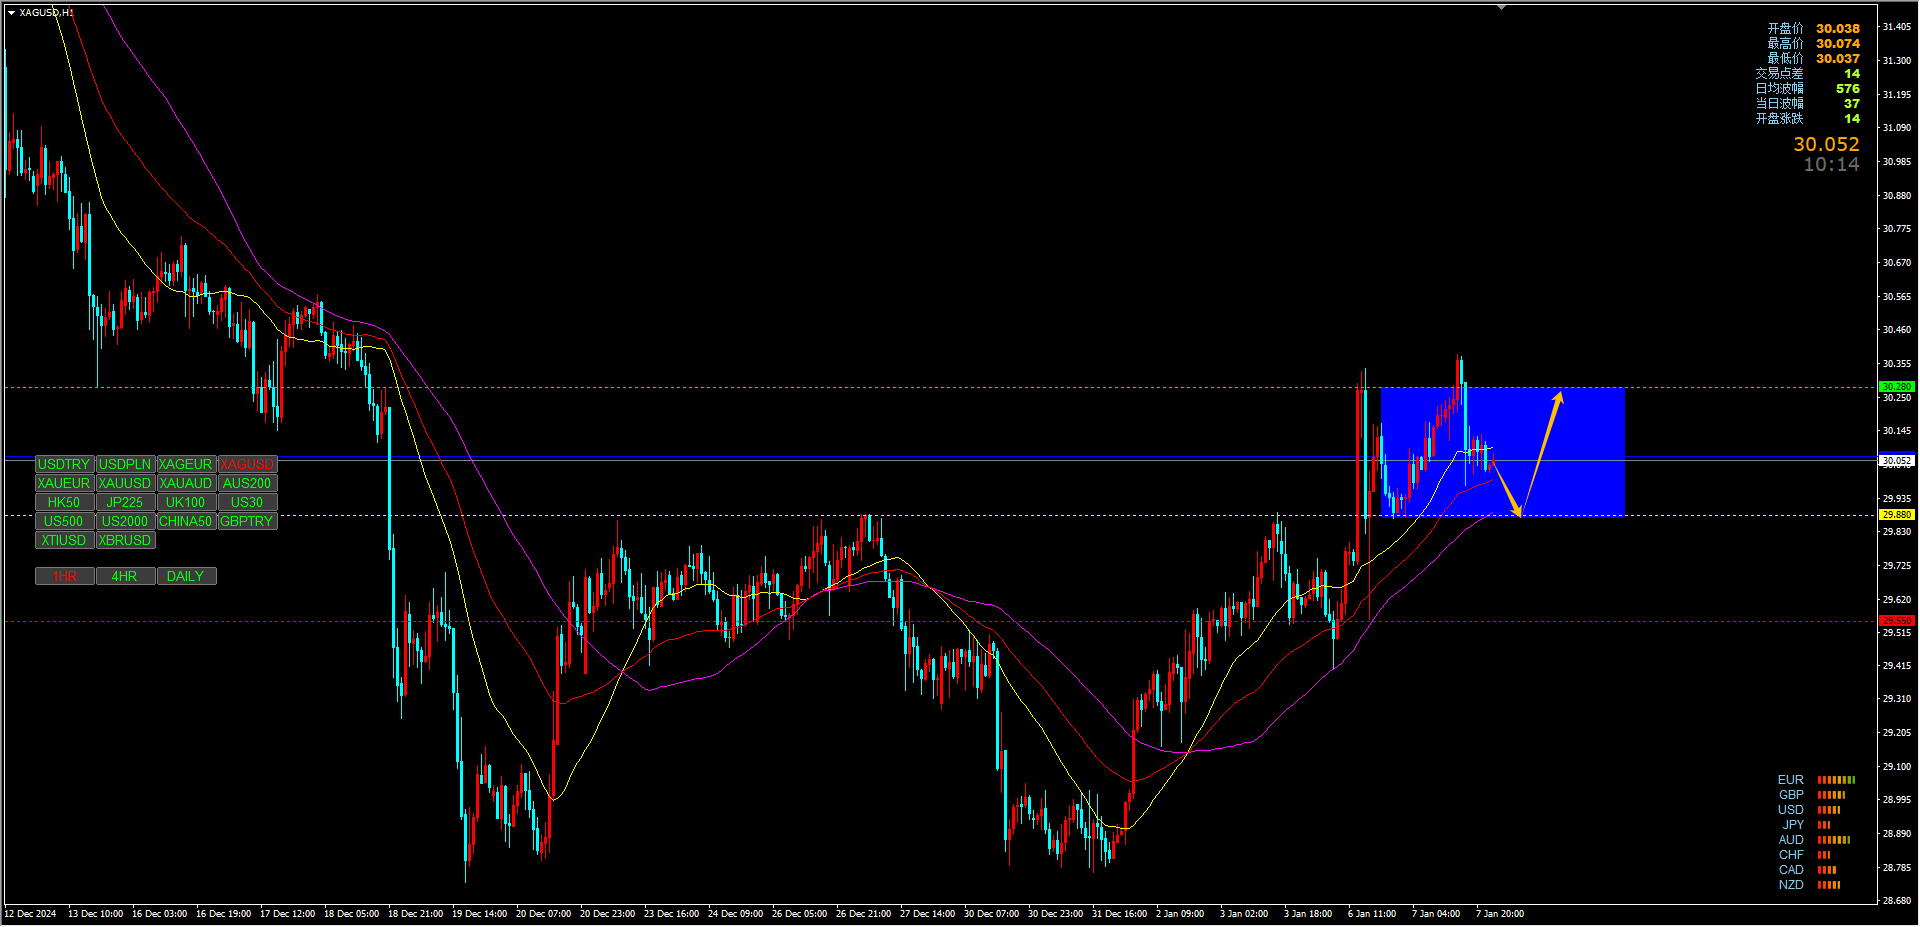Click the green 30.280 price label
The image size is (1920, 927).
pos(1896,386)
